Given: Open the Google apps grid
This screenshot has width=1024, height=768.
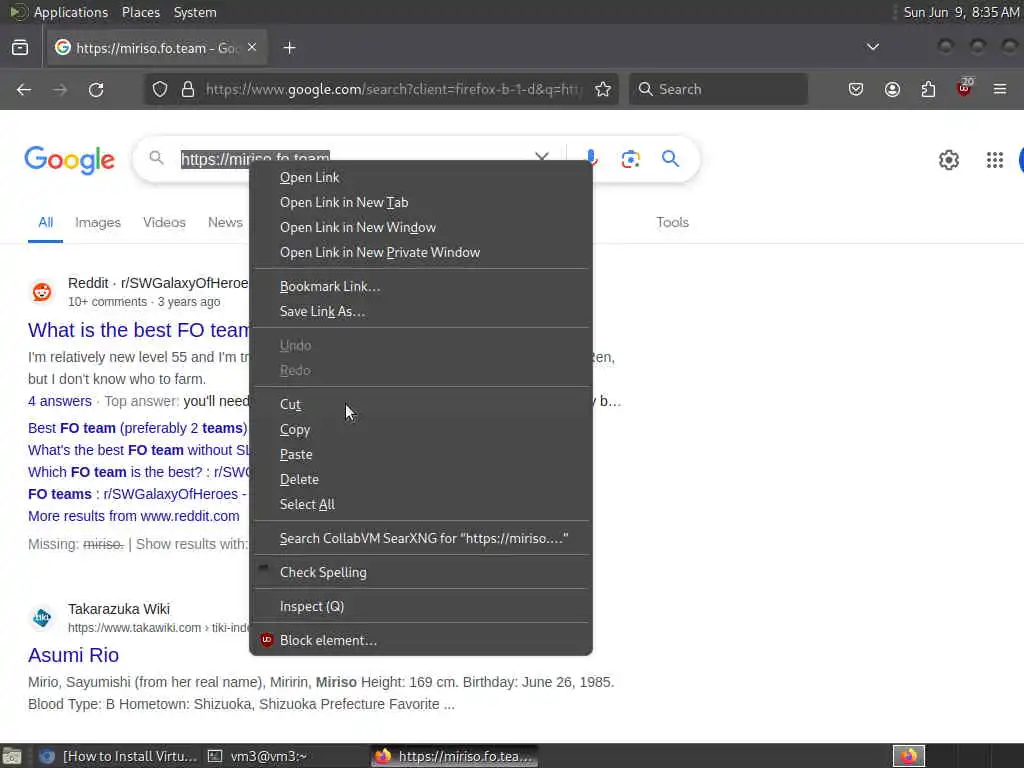Looking at the screenshot, I should [x=995, y=160].
